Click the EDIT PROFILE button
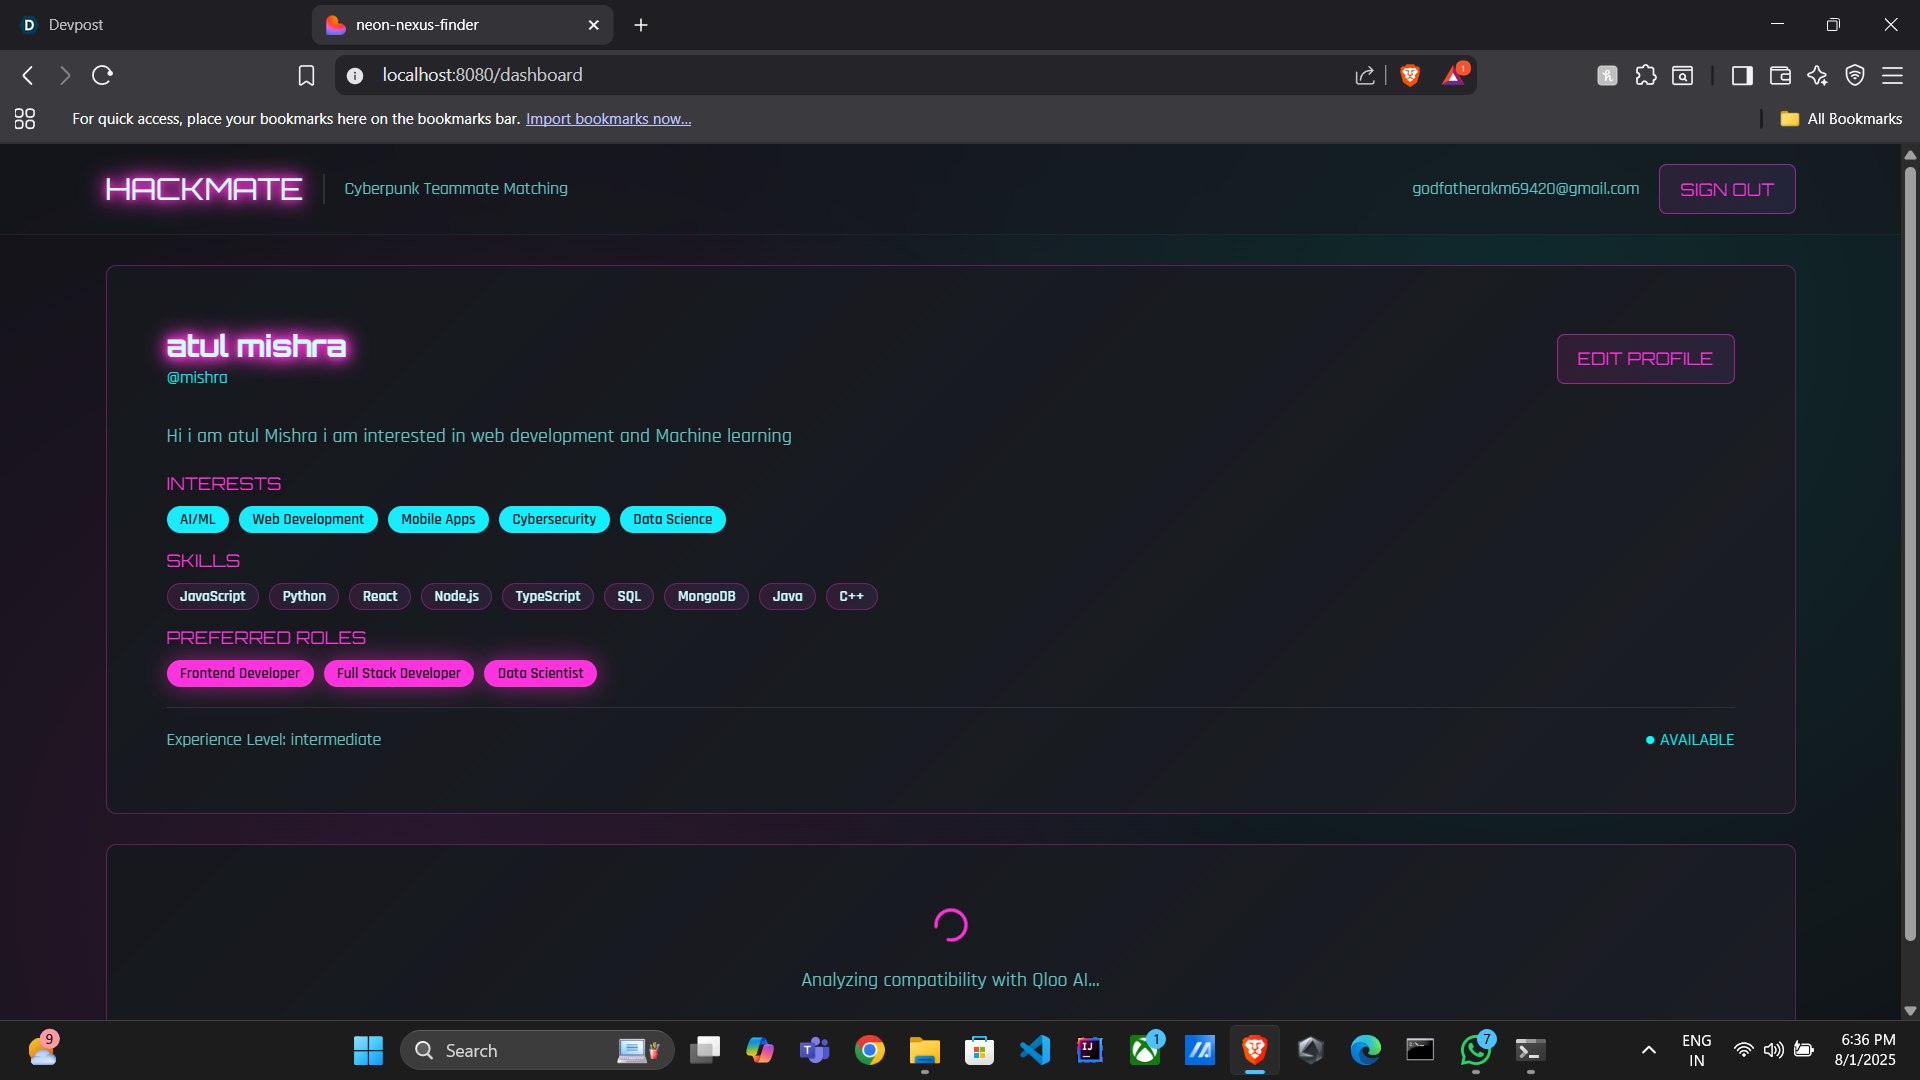 point(1645,359)
